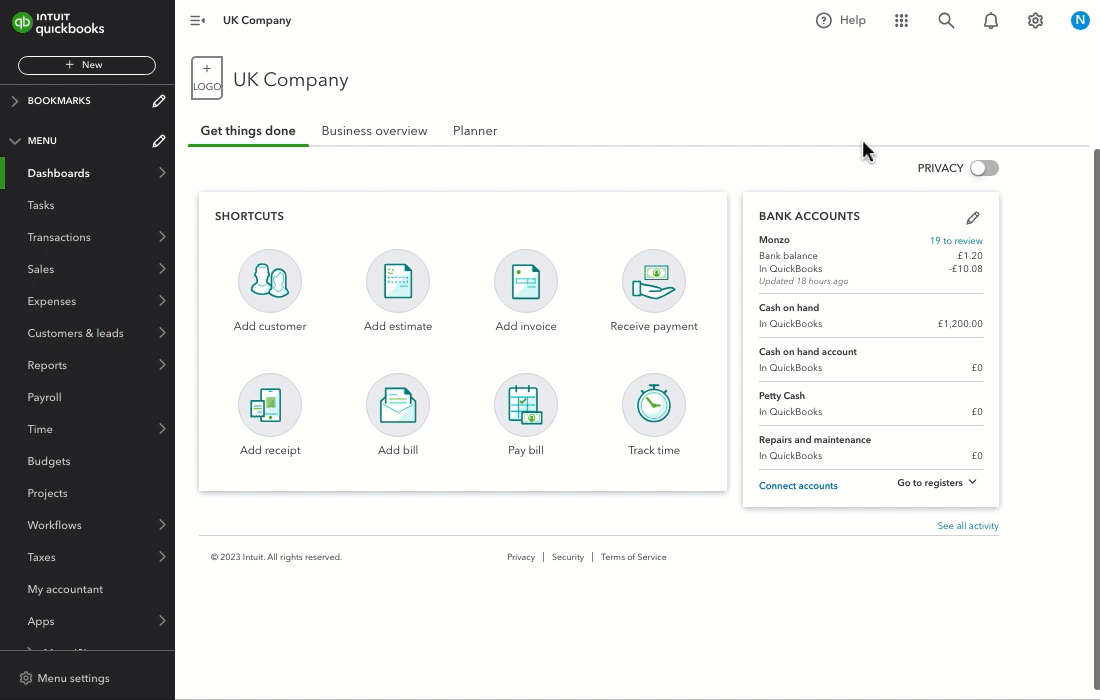
Task: Open the apps grid icon
Action: pyautogui.click(x=901, y=20)
